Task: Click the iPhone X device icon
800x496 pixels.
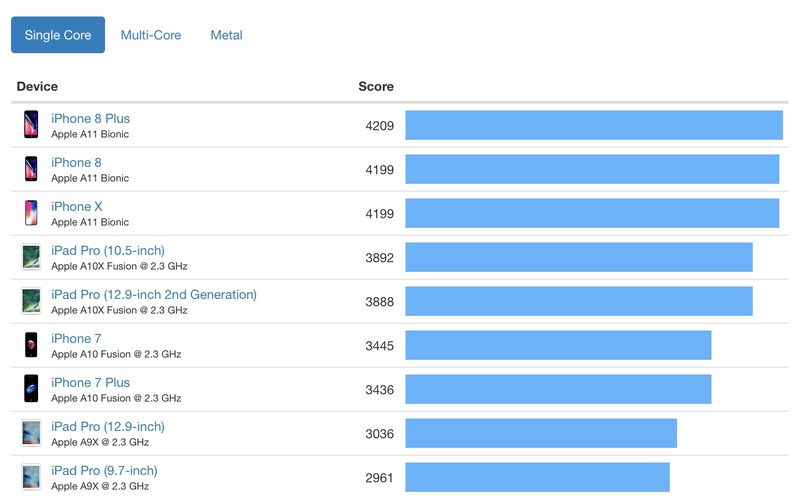Action: pos(31,213)
